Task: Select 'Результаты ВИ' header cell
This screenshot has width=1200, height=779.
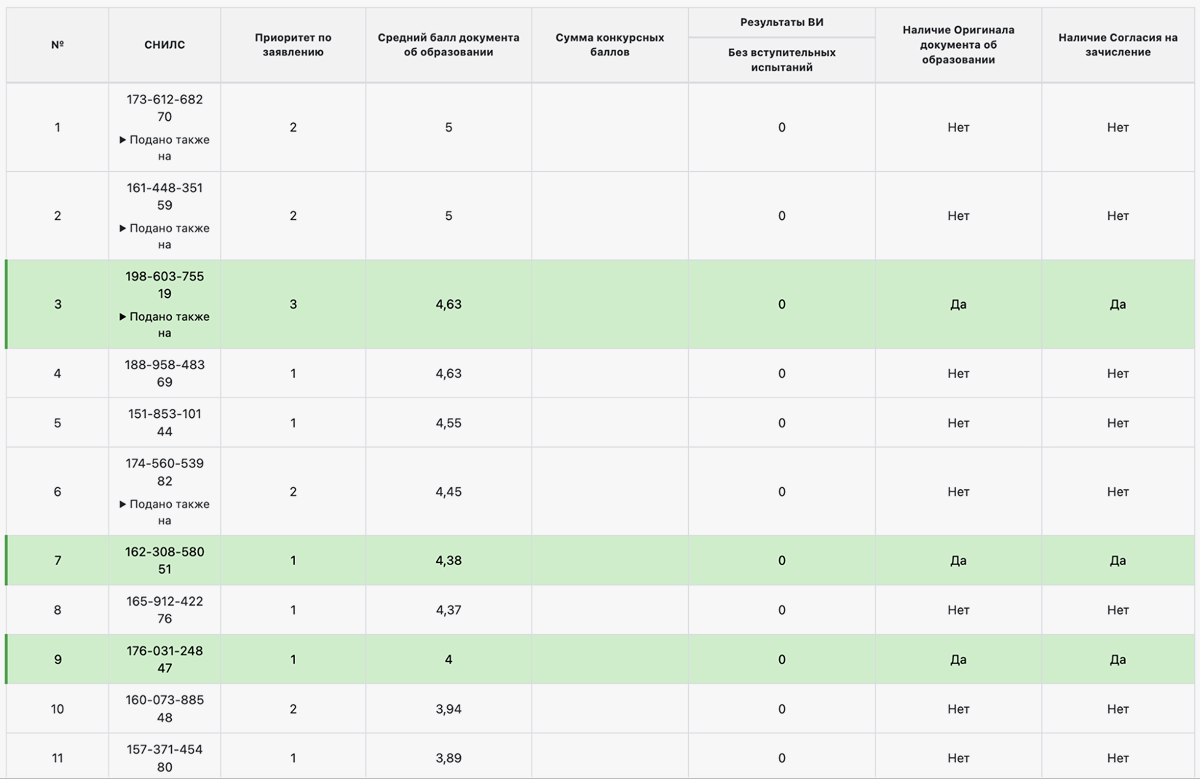Action: click(x=782, y=22)
